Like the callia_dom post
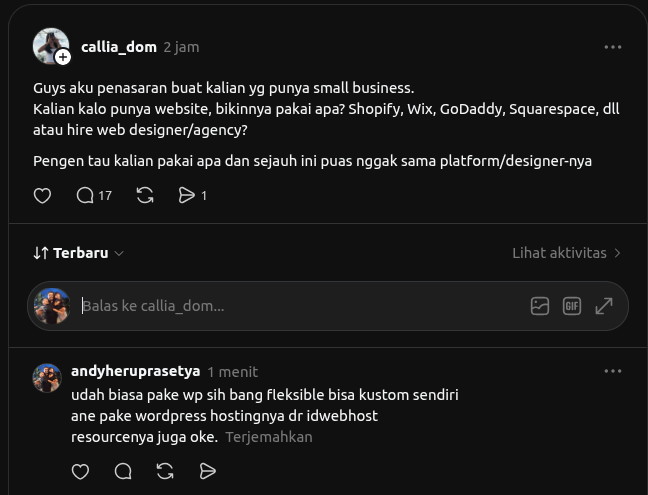The height and width of the screenshot is (495, 648). [42, 195]
